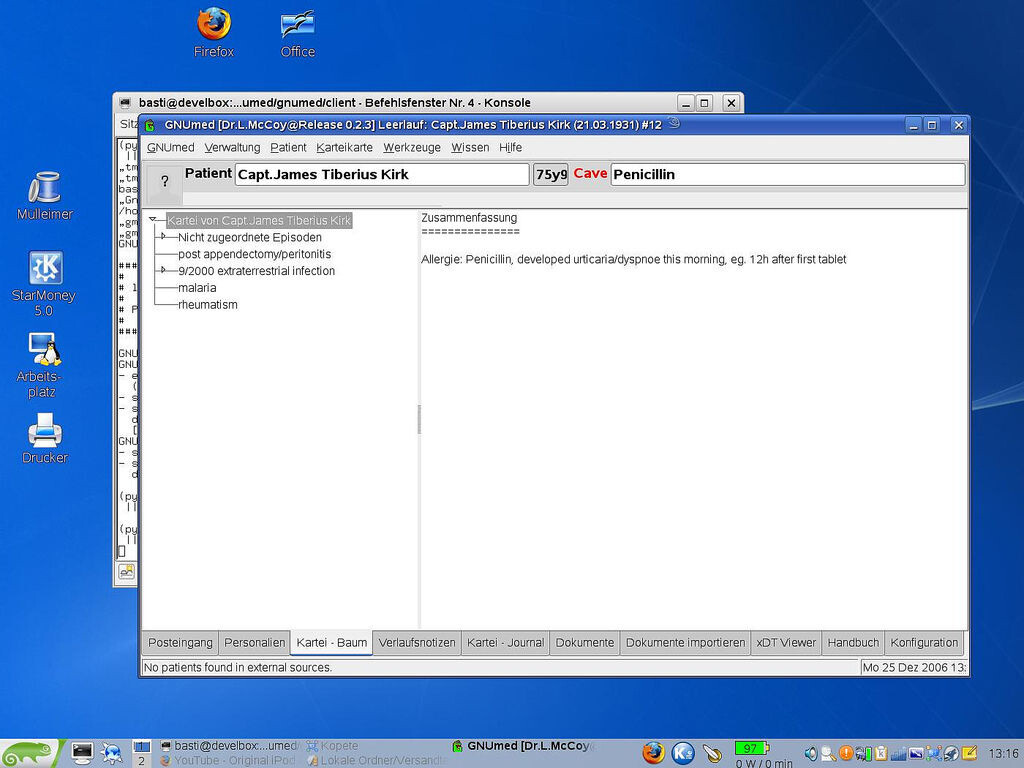The width and height of the screenshot is (1024, 768).
Task: Click the Cave Penicillin allergy field
Action: click(x=788, y=174)
